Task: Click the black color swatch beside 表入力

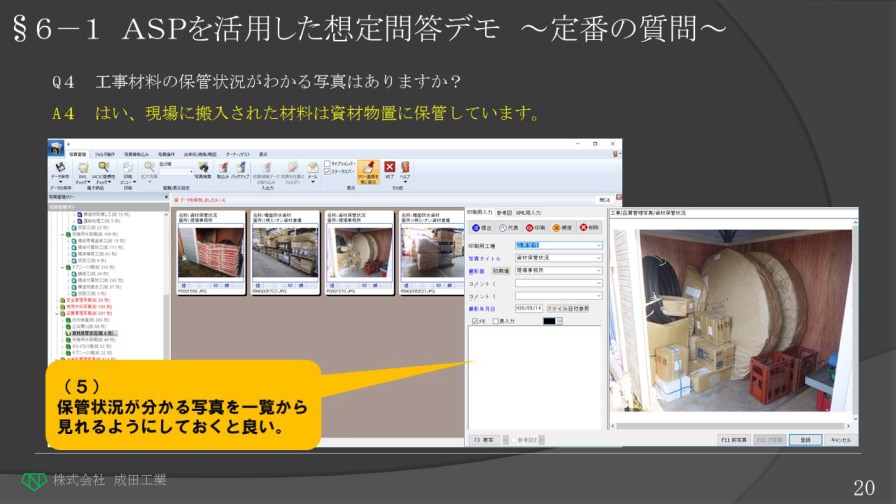Action: (x=549, y=321)
